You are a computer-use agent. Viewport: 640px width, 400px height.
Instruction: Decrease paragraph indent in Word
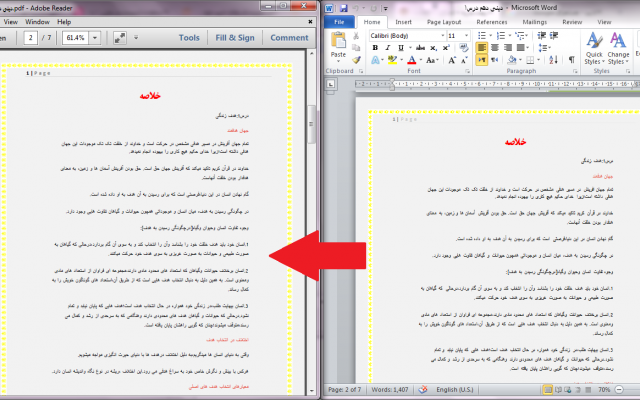click(542, 36)
